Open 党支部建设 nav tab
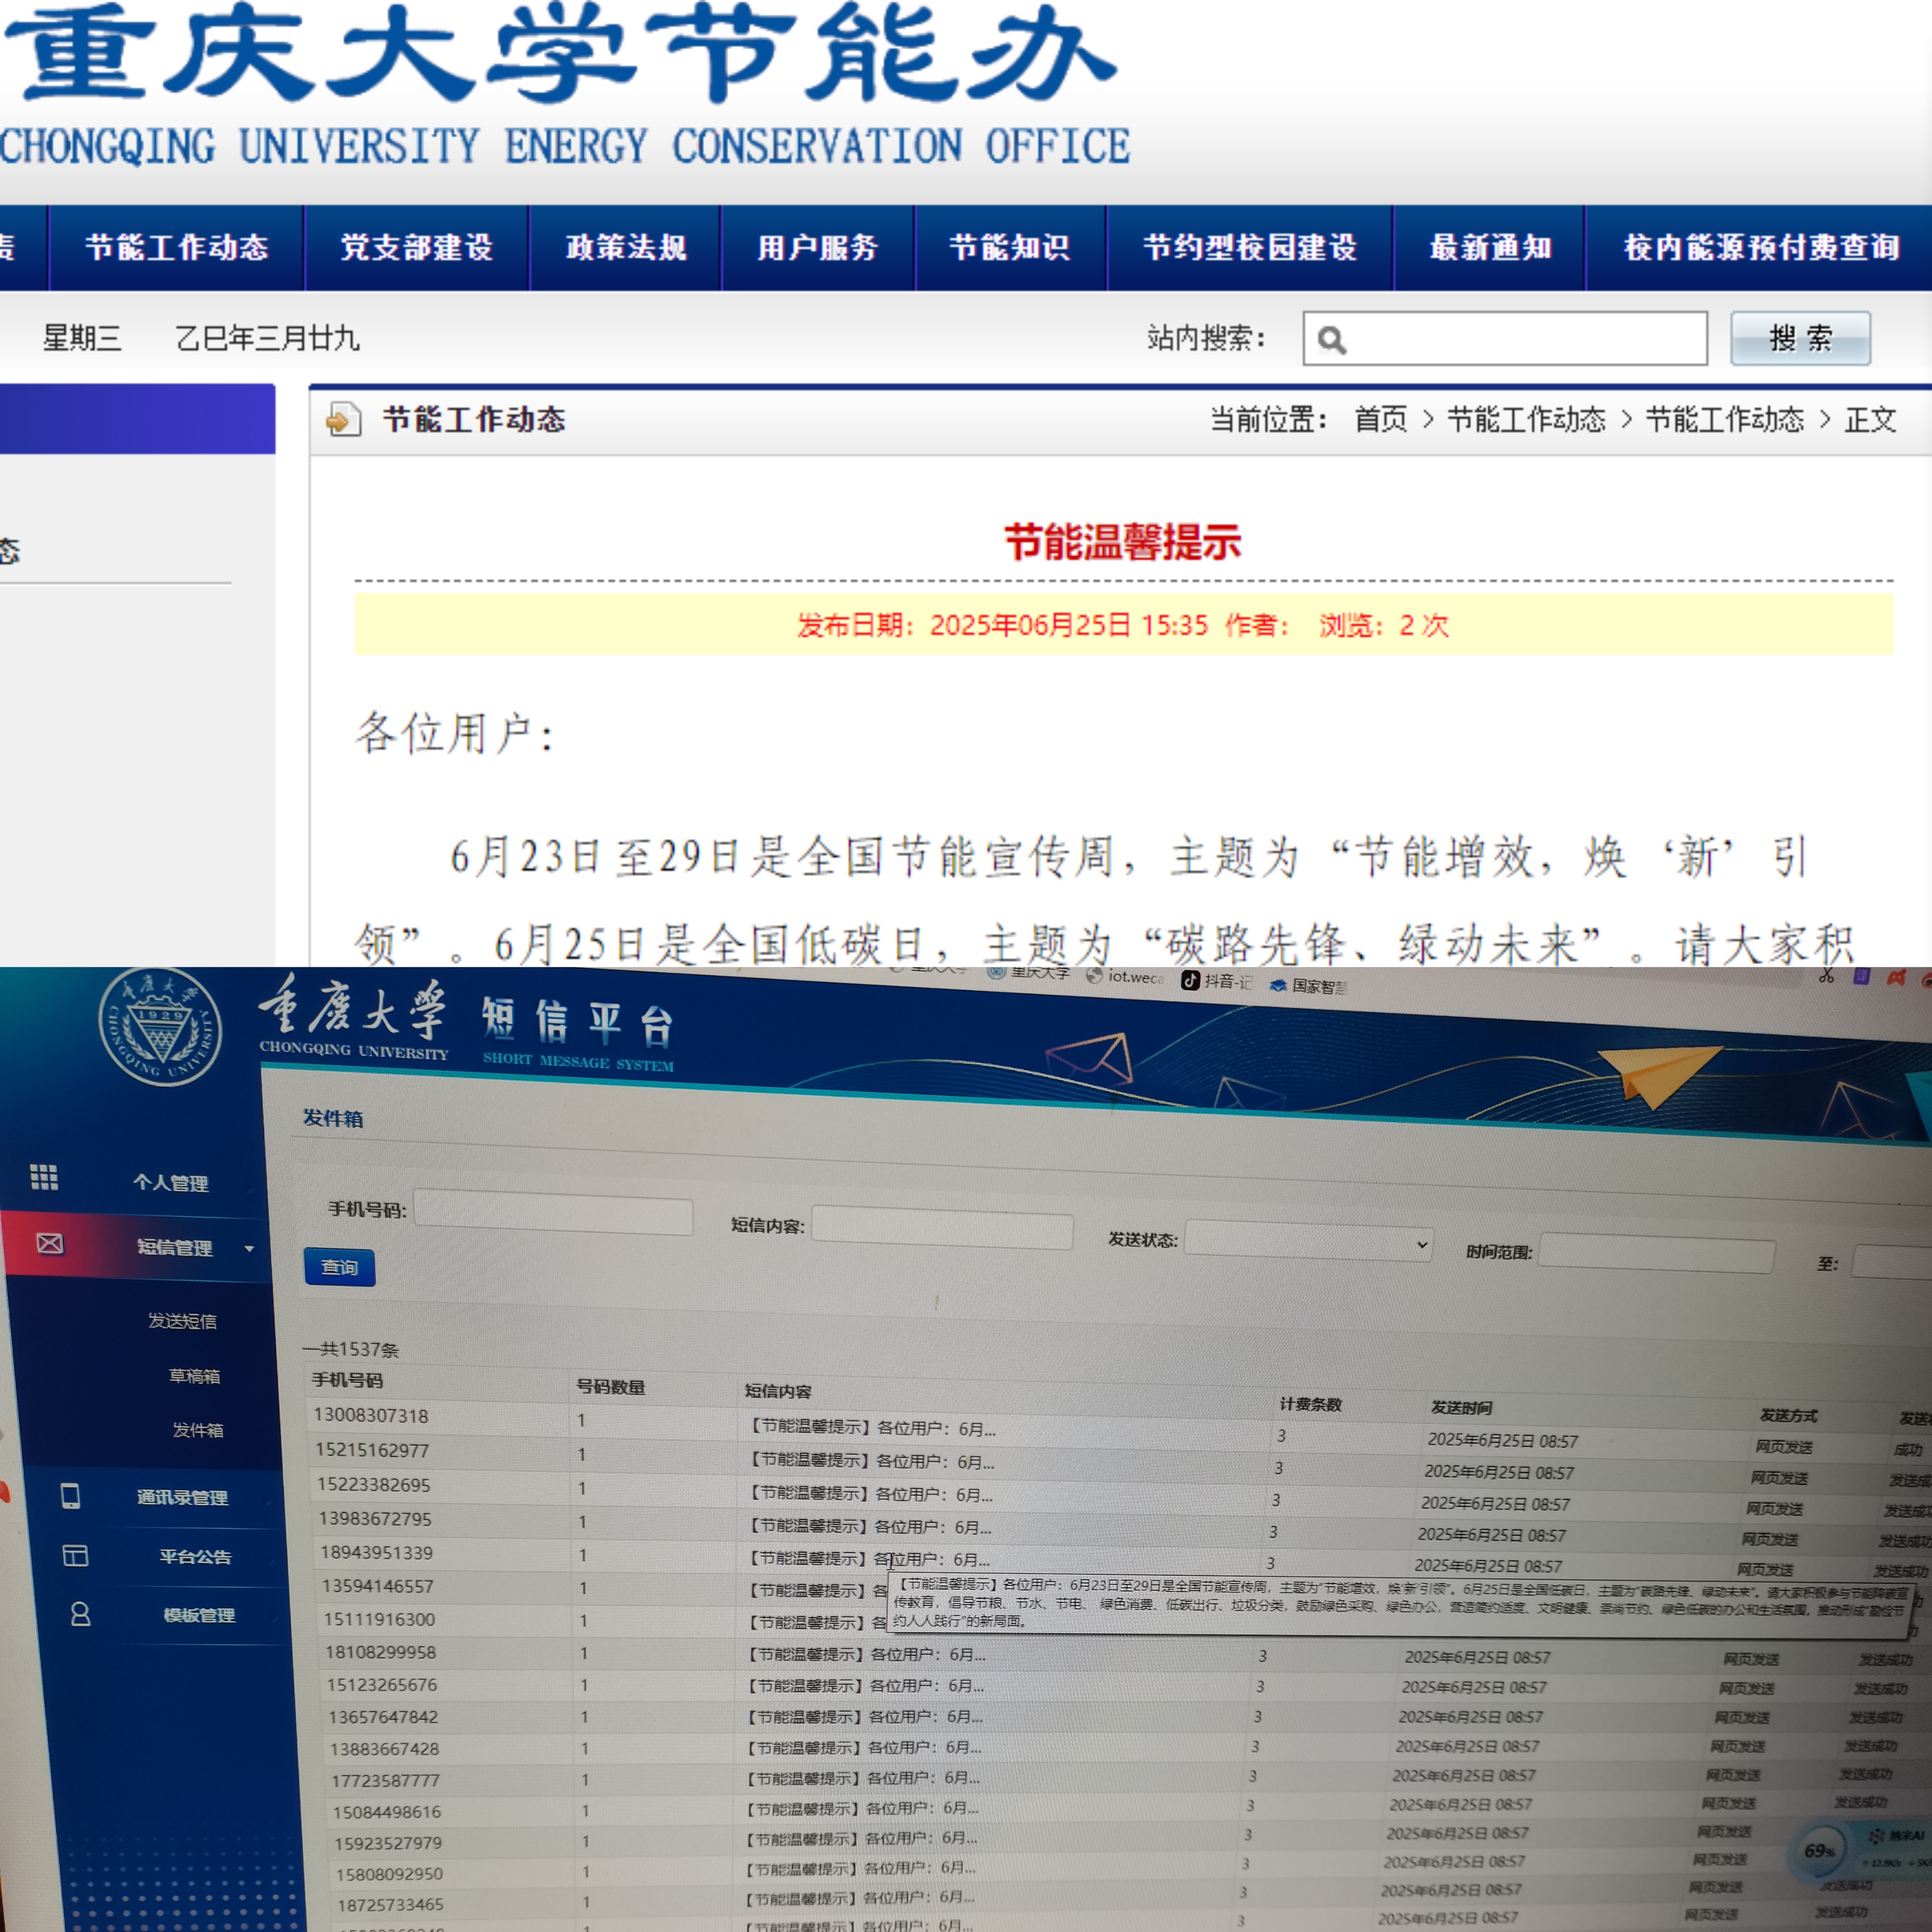 416,247
